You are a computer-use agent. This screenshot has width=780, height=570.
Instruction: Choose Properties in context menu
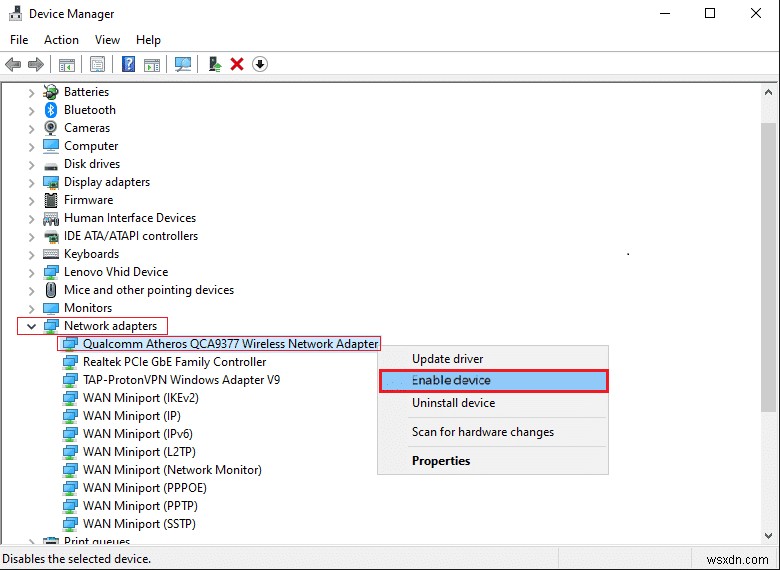pyautogui.click(x=492, y=461)
